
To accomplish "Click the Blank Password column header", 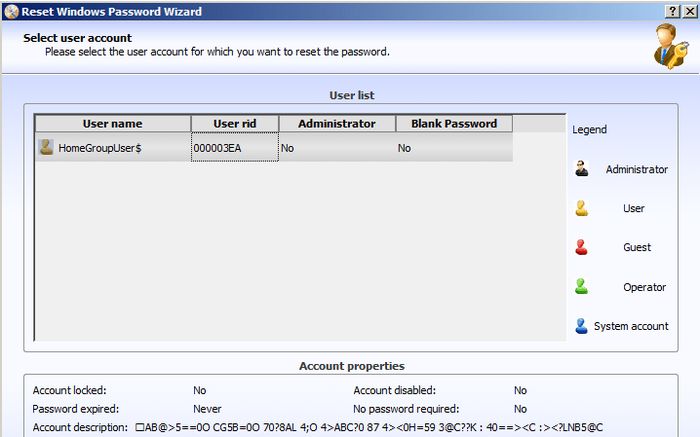I will pos(453,124).
